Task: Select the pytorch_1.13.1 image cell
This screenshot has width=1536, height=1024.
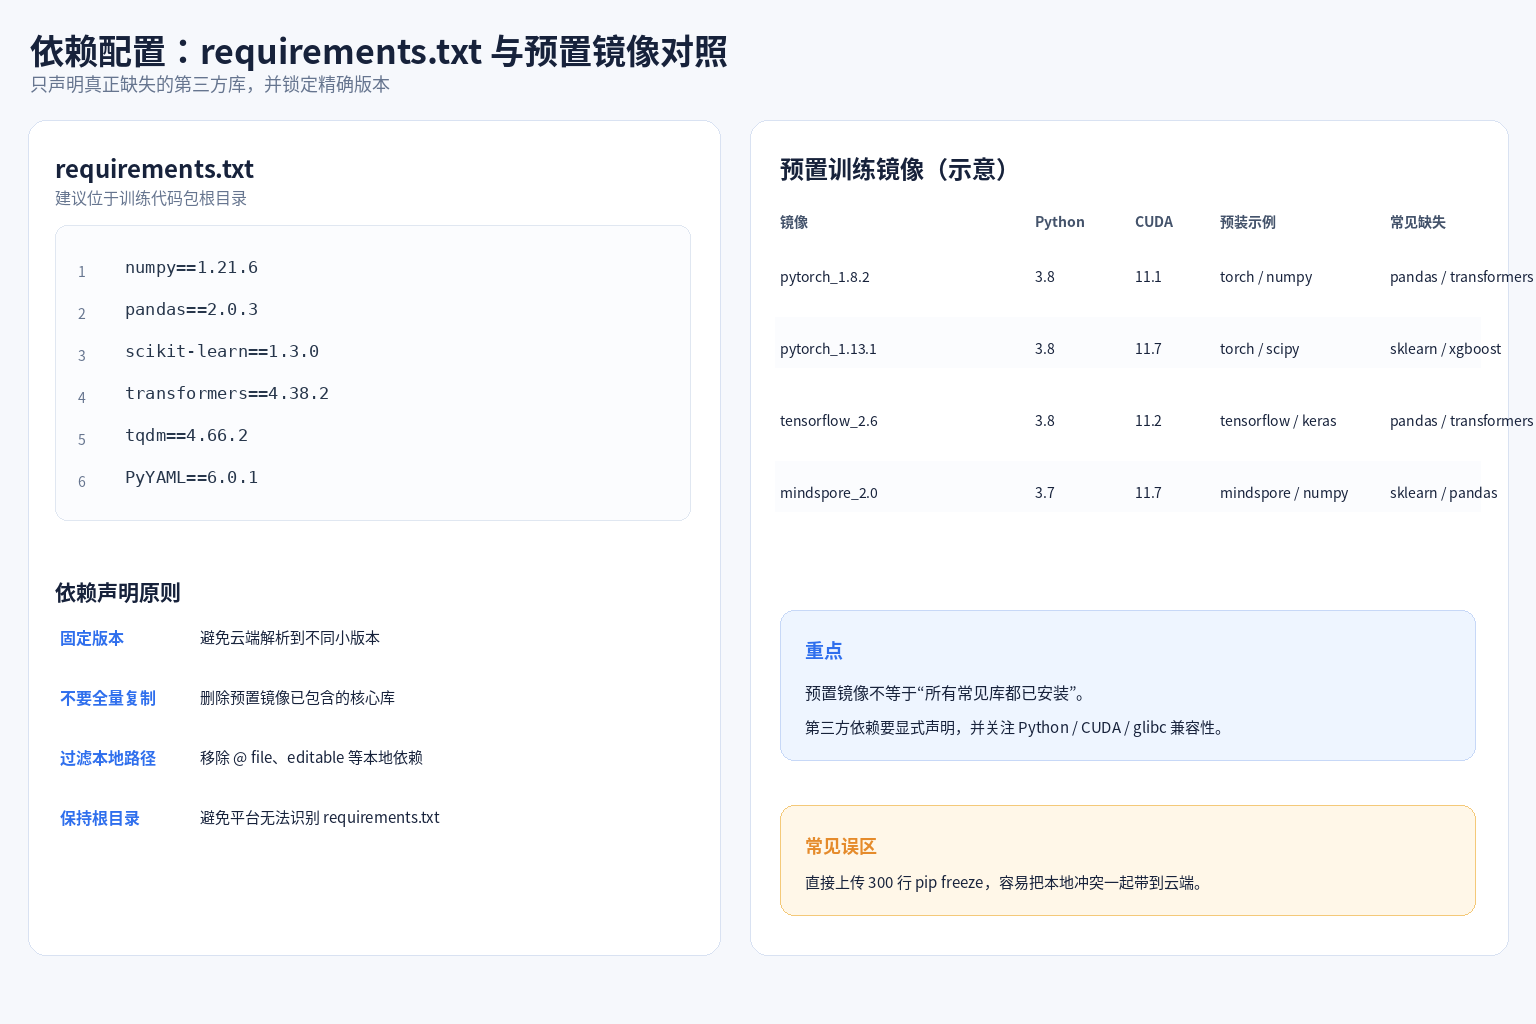Action: (x=828, y=349)
